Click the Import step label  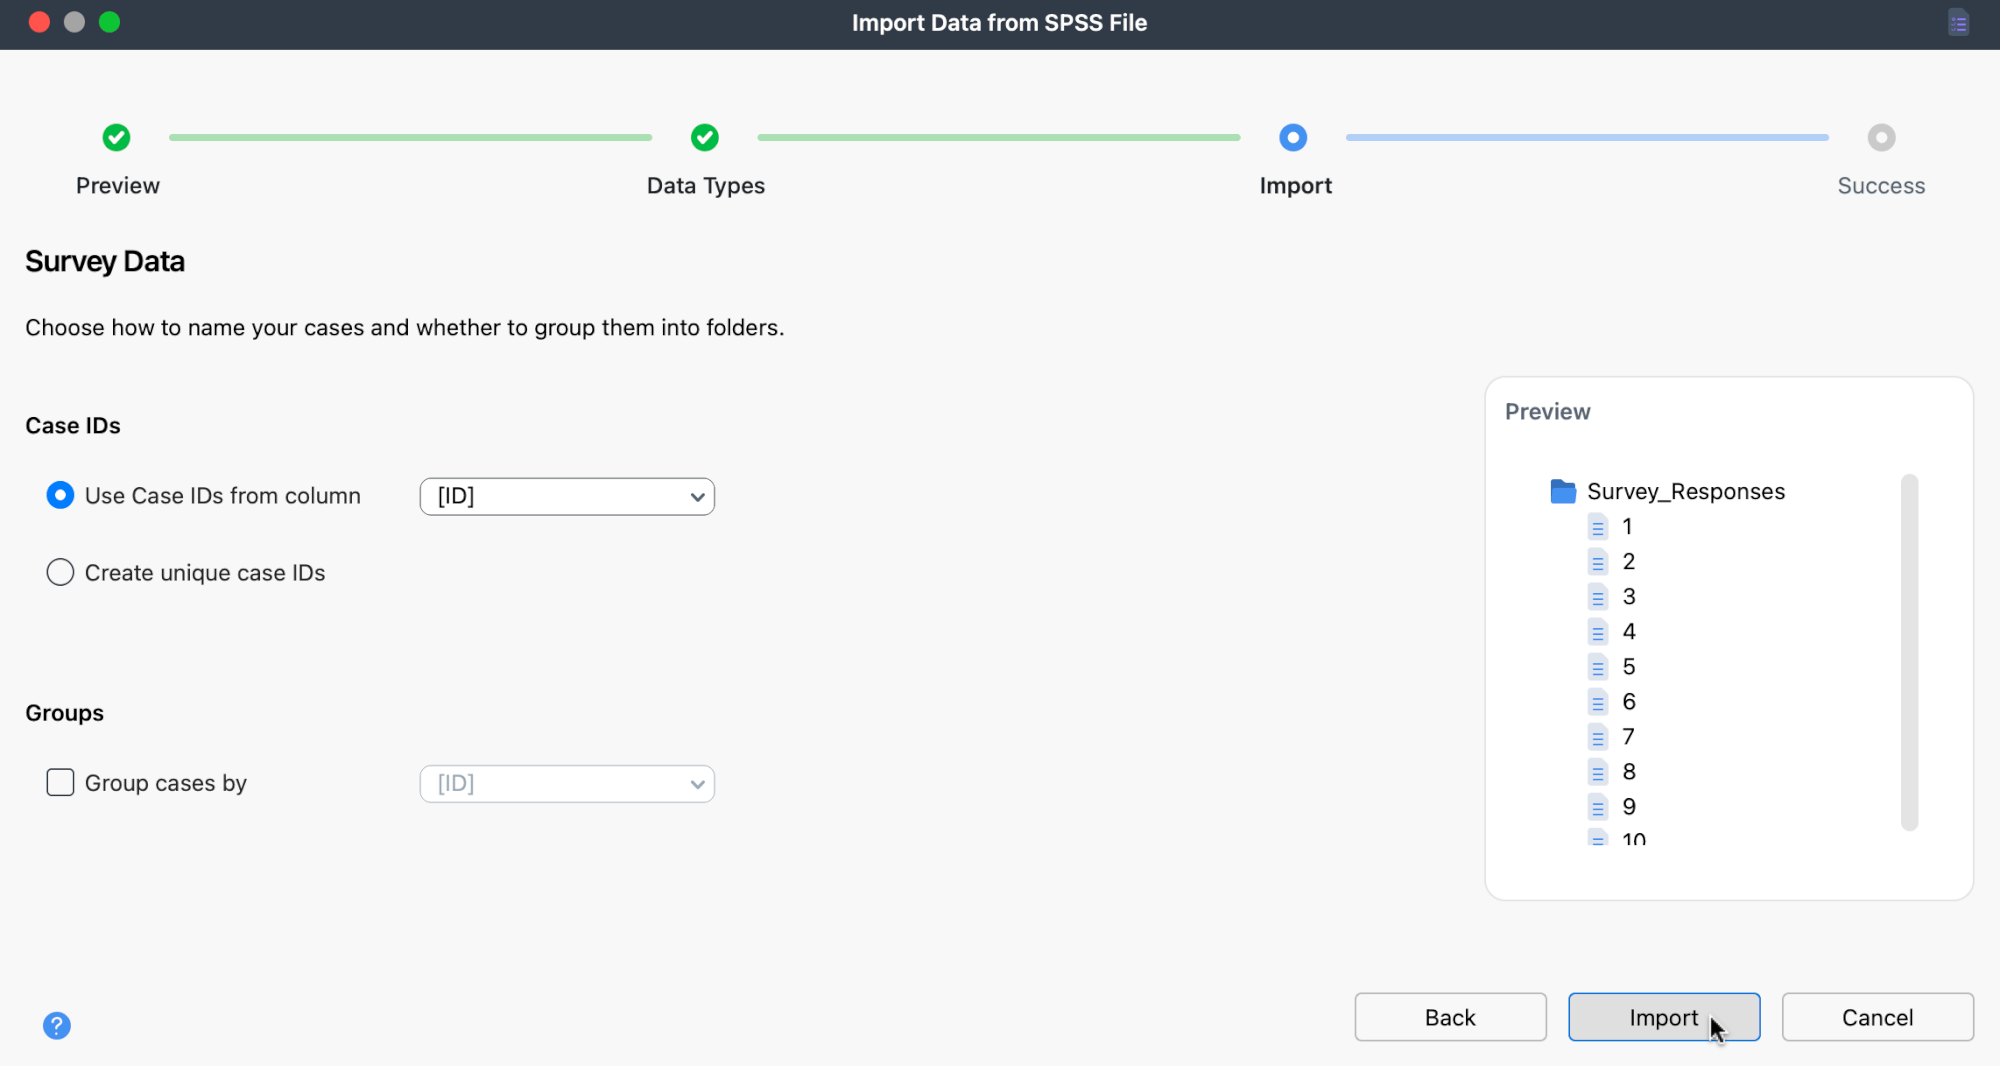pyautogui.click(x=1296, y=186)
